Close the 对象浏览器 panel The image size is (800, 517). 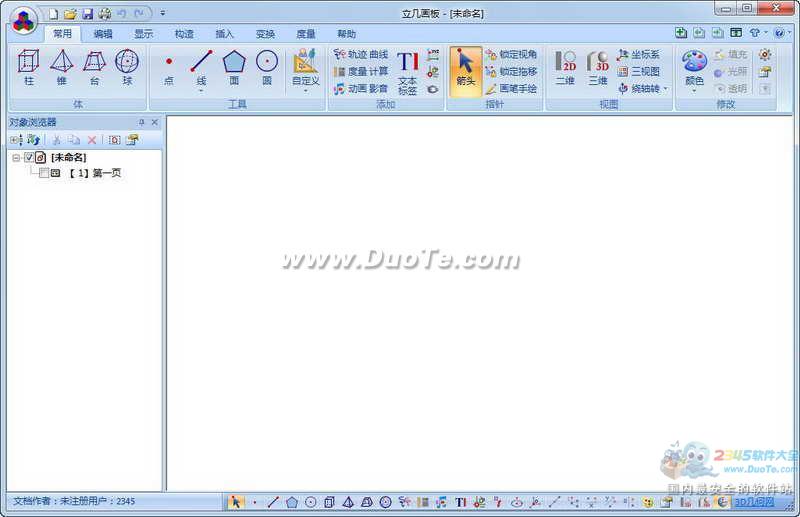click(x=155, y=122)
